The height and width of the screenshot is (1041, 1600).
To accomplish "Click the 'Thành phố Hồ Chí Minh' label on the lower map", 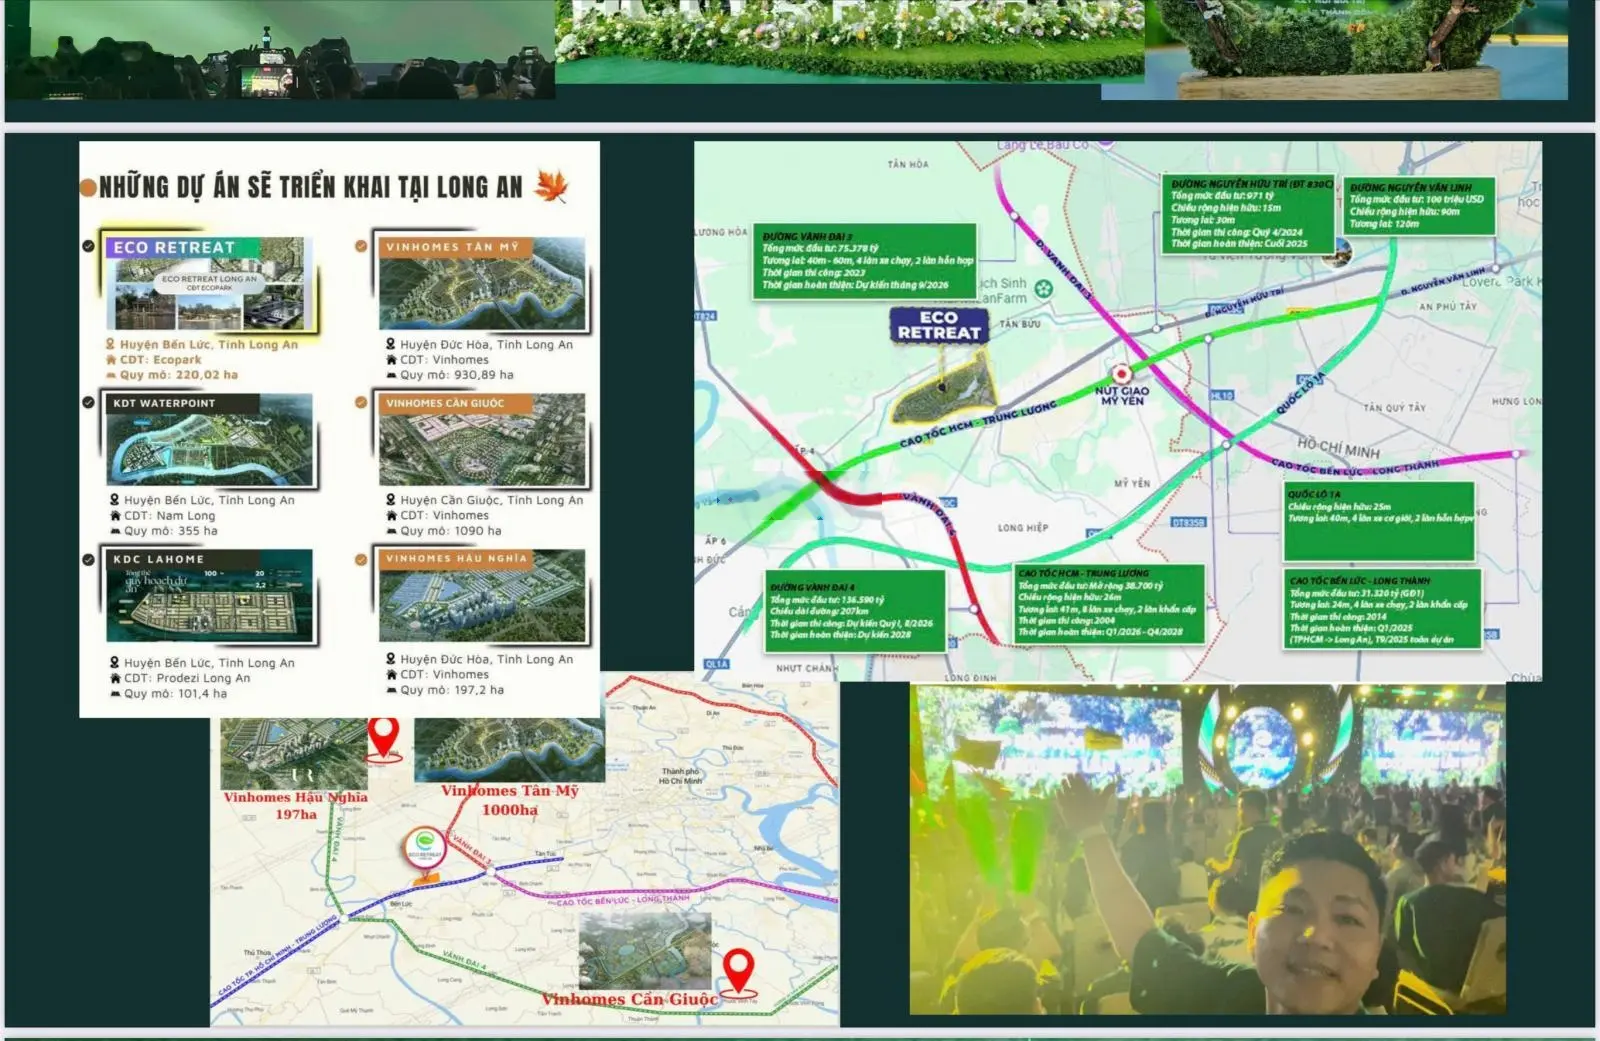I will point(681,776).
